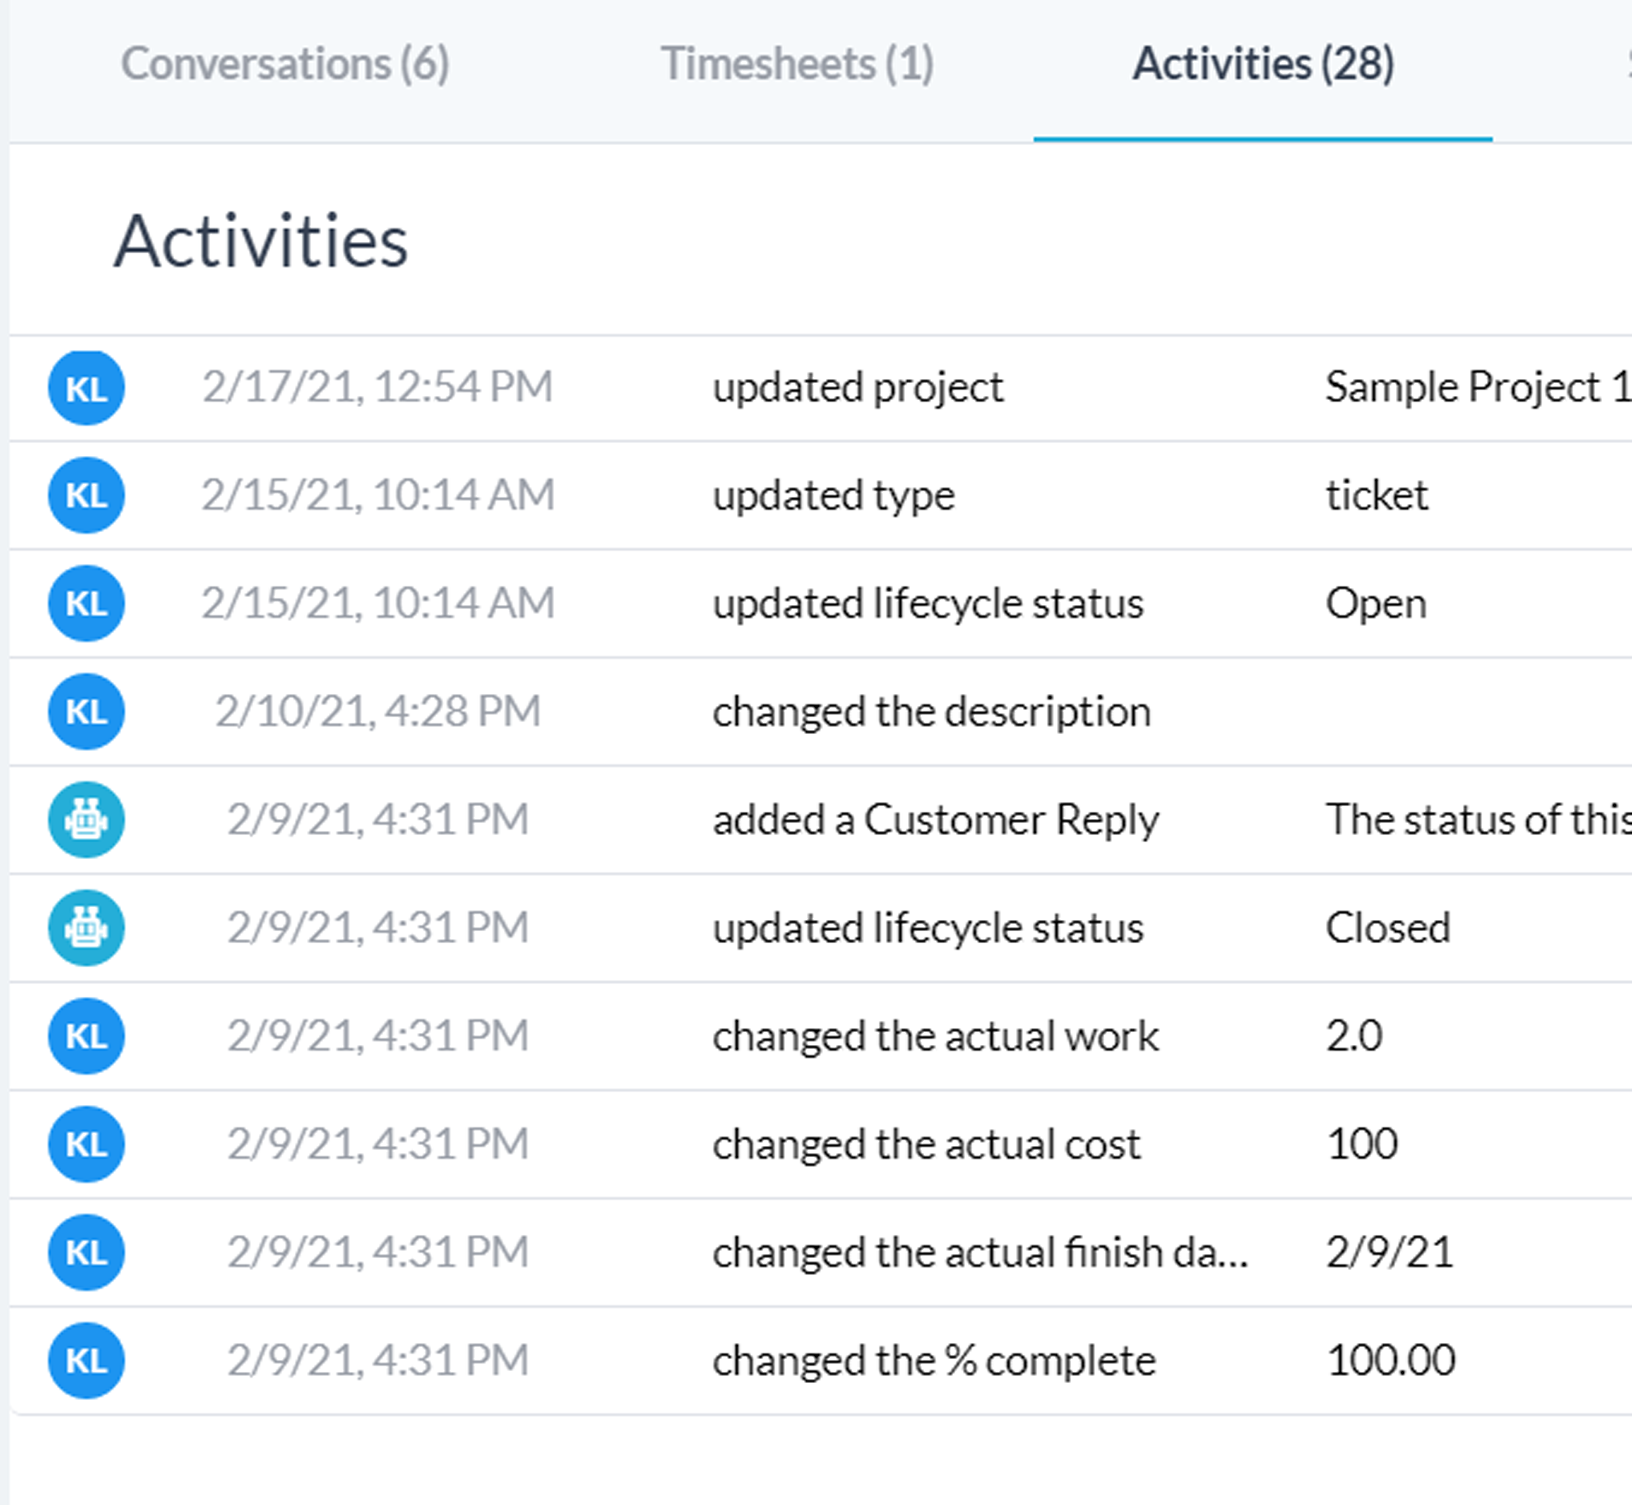Image resolution: width=1632 pixels, height=1505 pixels.
Task: Click robot avatar on lifecycle status Closed row
Action: [x=86, y=928]
